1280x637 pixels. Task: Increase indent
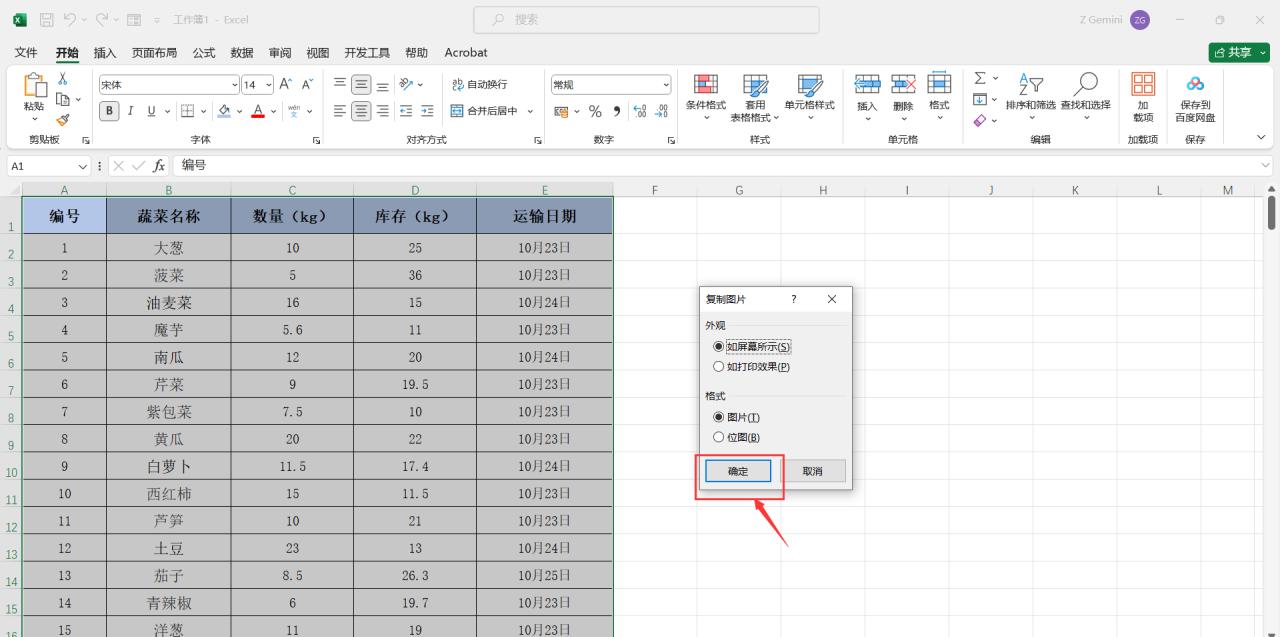(x=427, y=111)
